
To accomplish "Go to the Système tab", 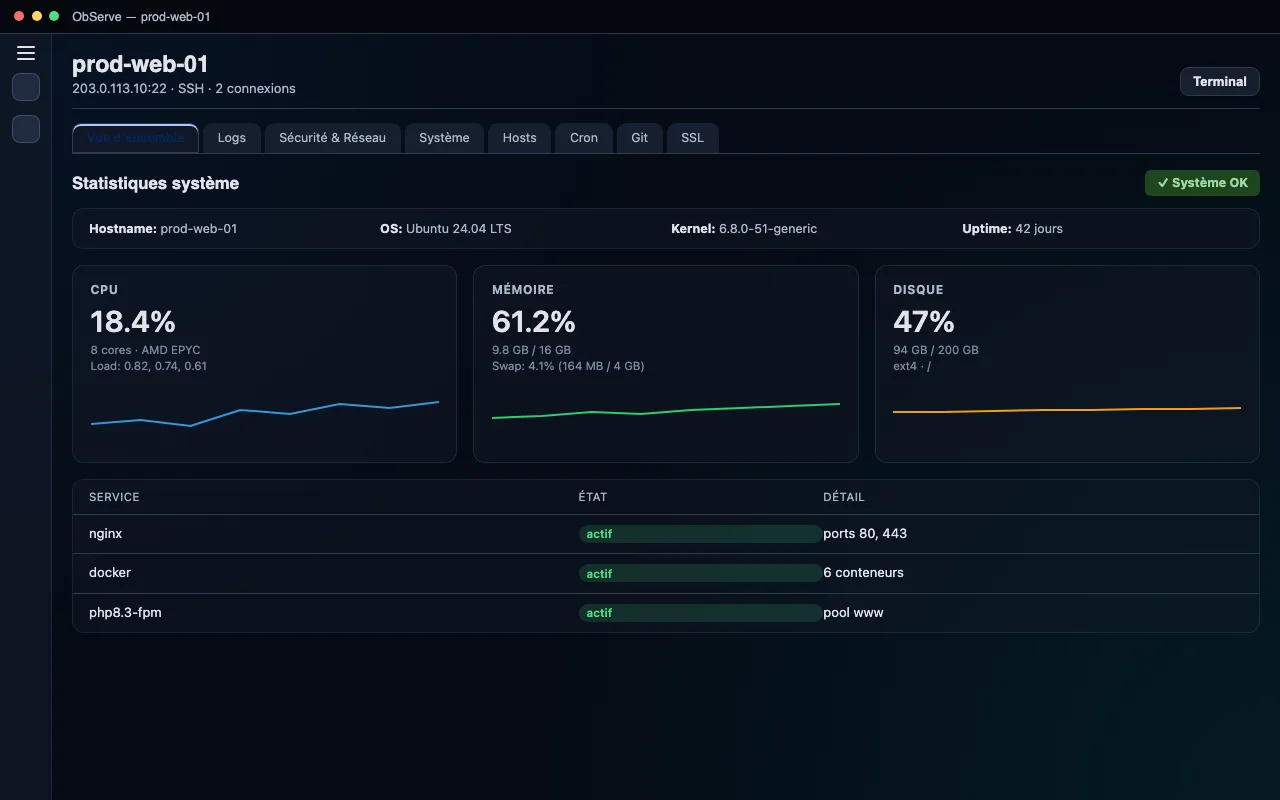I will click(444, 138).
